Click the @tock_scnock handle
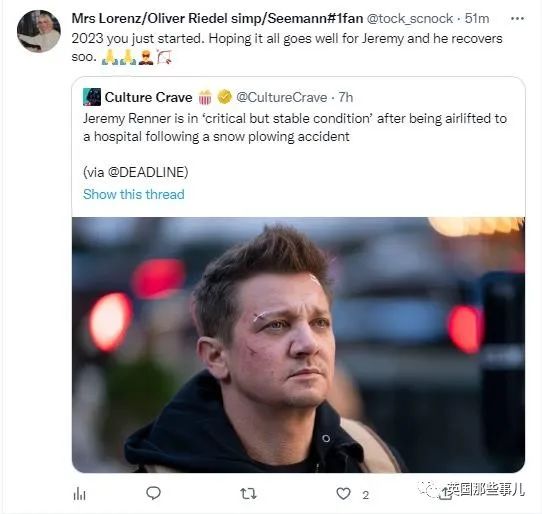The width and height of the screenshot is (542, 514). coord(410,18)
